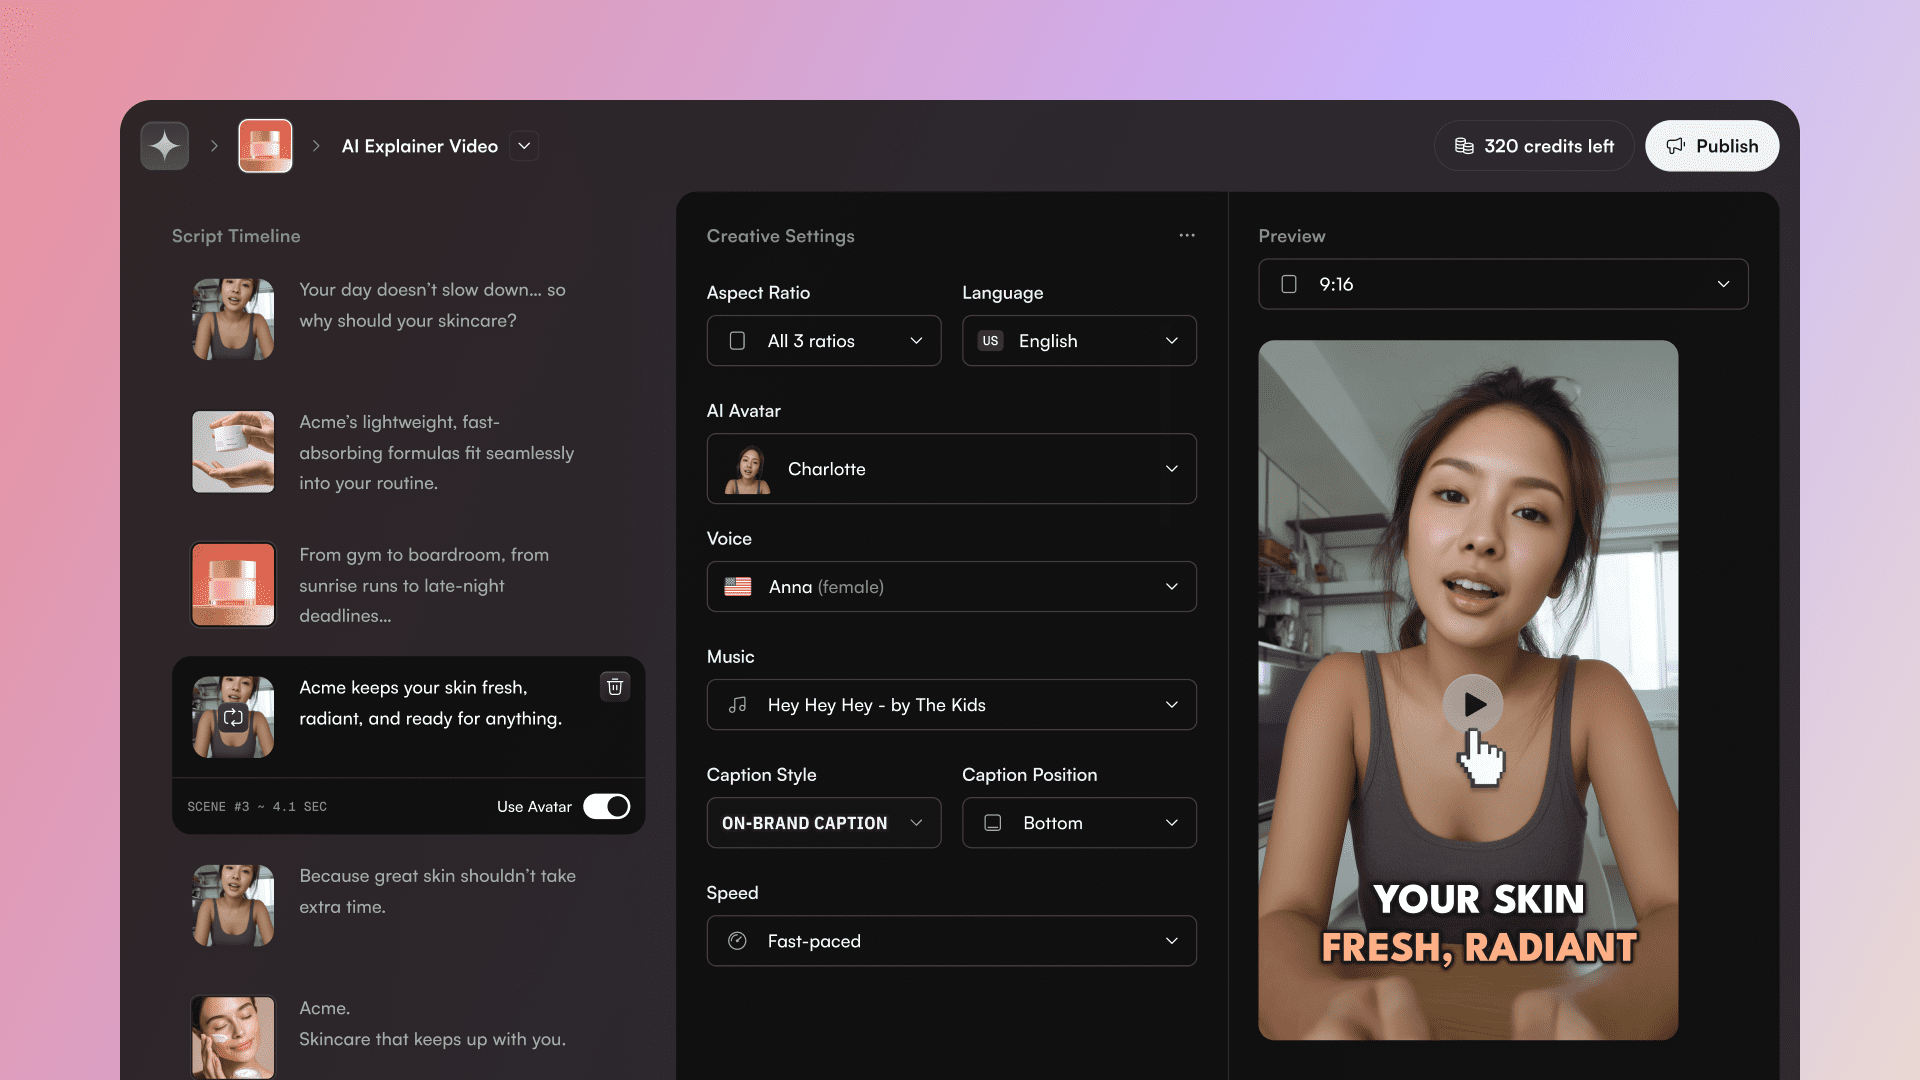Delete the selected scene with trash icon
Screen dimensions: 1920x1080
[x=615, y=687]
